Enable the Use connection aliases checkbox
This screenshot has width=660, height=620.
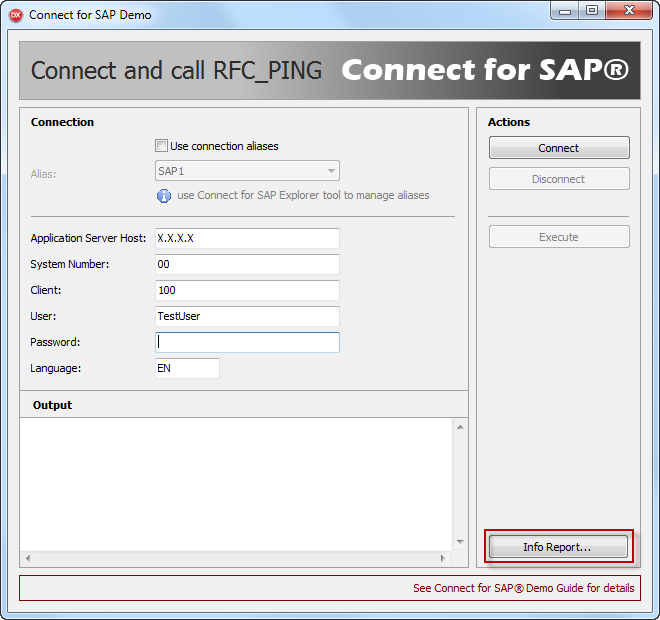(161, 146)
